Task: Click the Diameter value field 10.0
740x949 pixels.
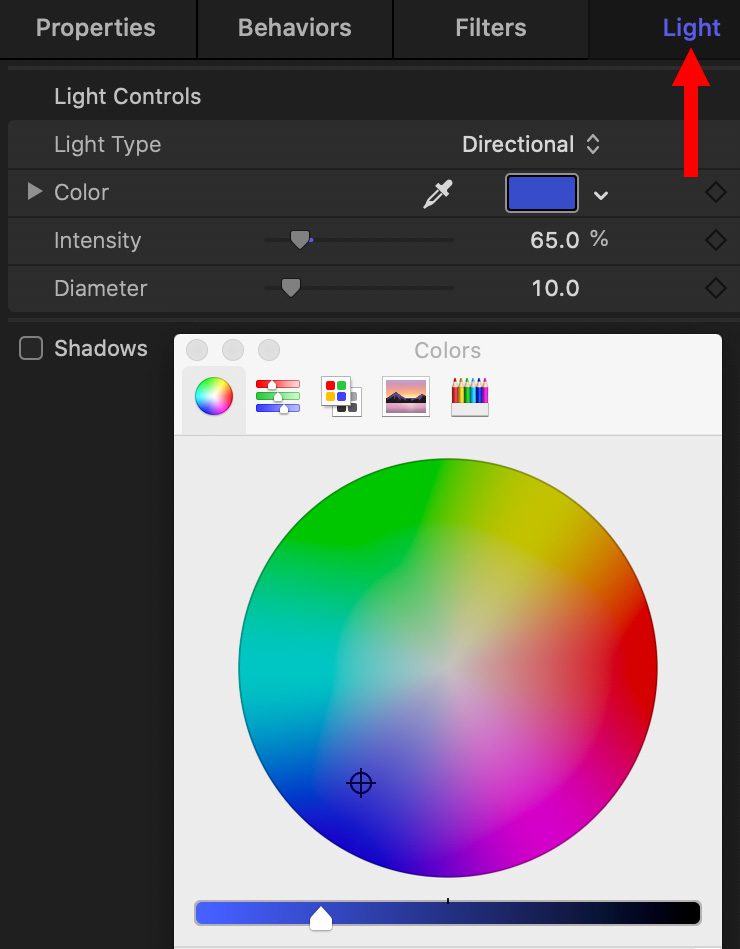Action: [x=555, y=289]
